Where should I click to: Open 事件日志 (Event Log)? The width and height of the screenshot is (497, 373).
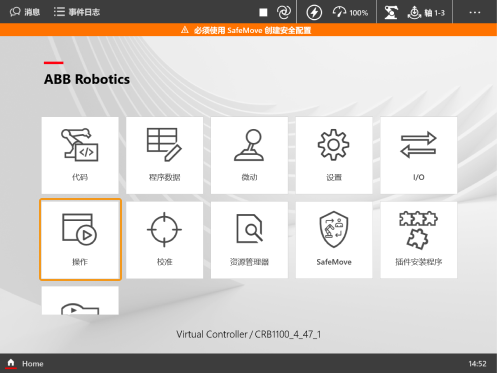(x=77, y=12)
